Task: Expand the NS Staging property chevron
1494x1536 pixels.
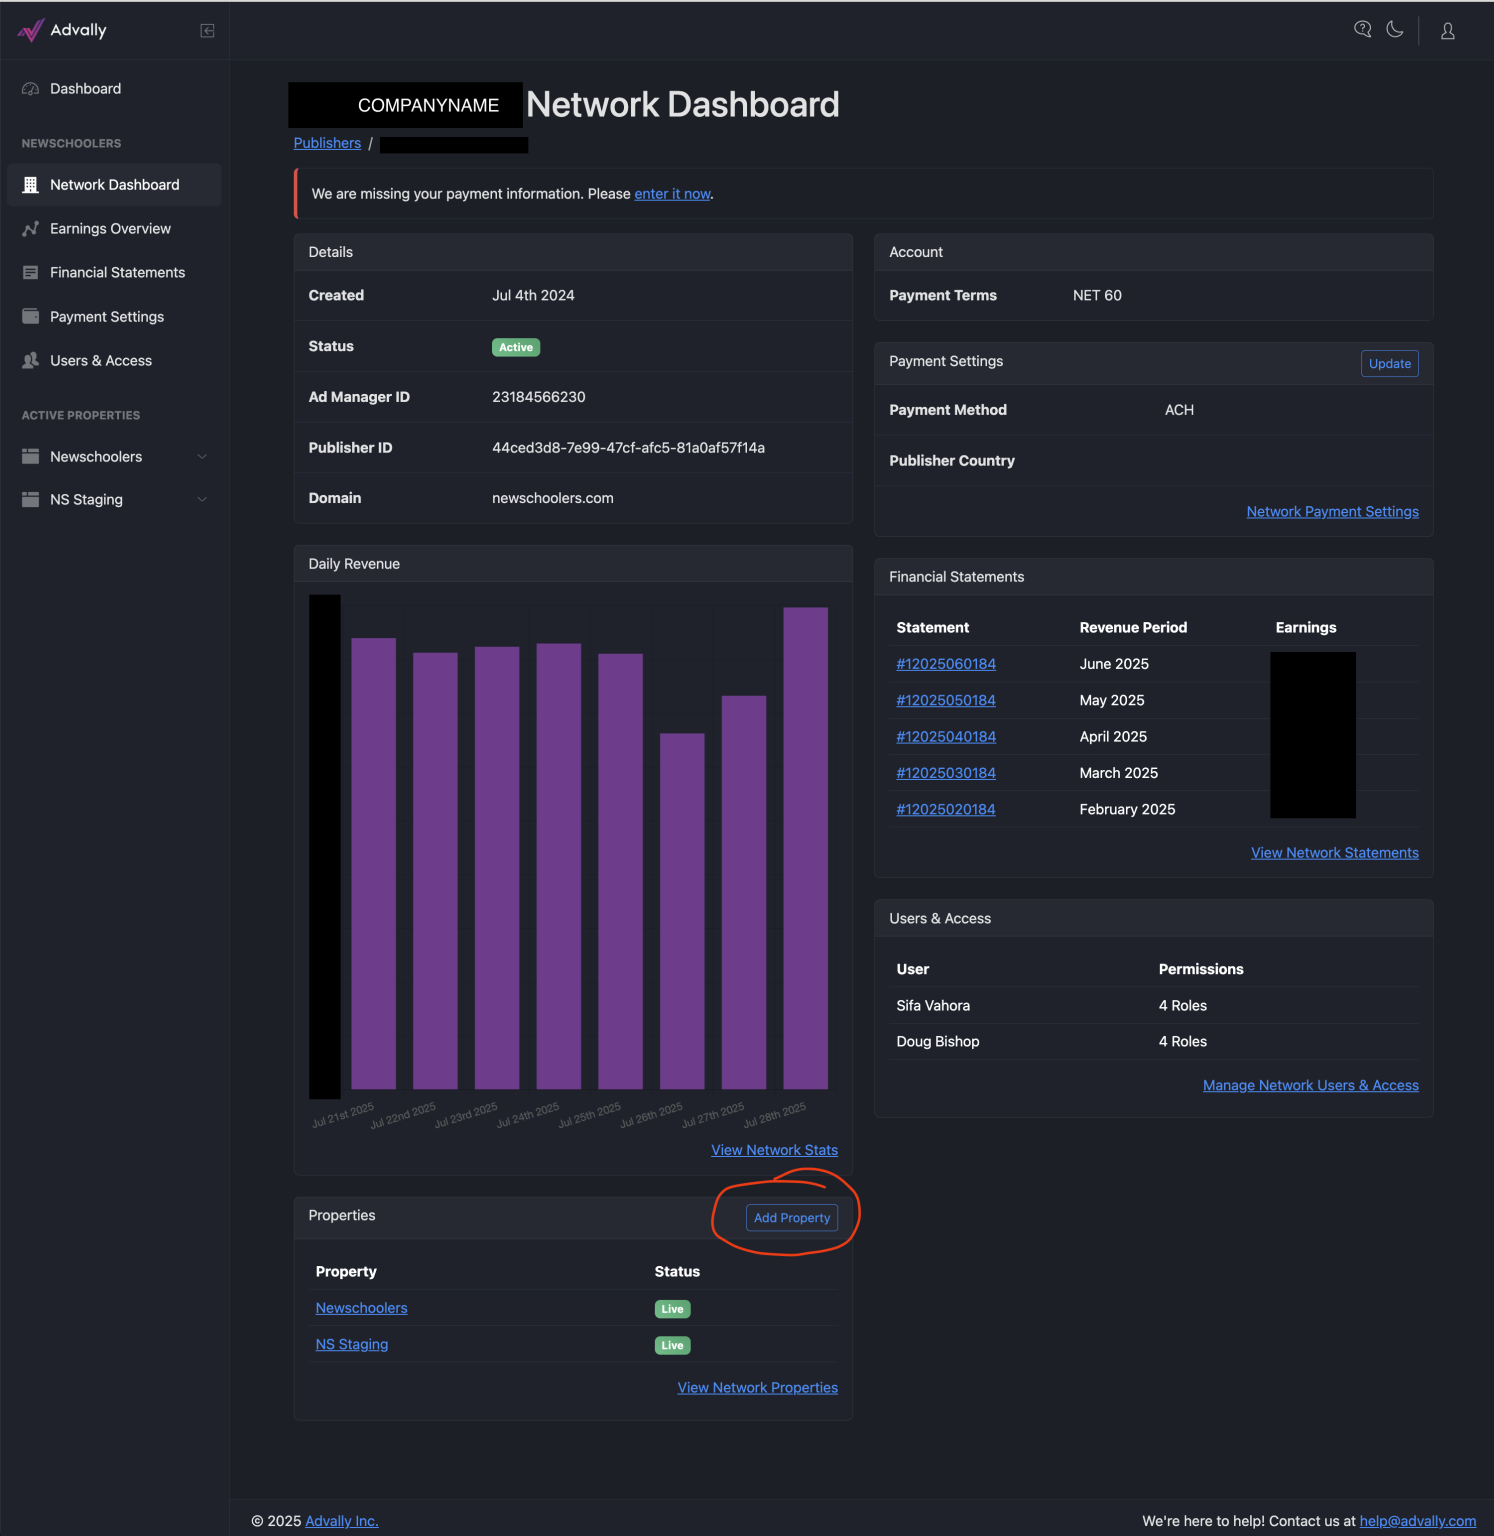Action: click(x=202, y=500)
